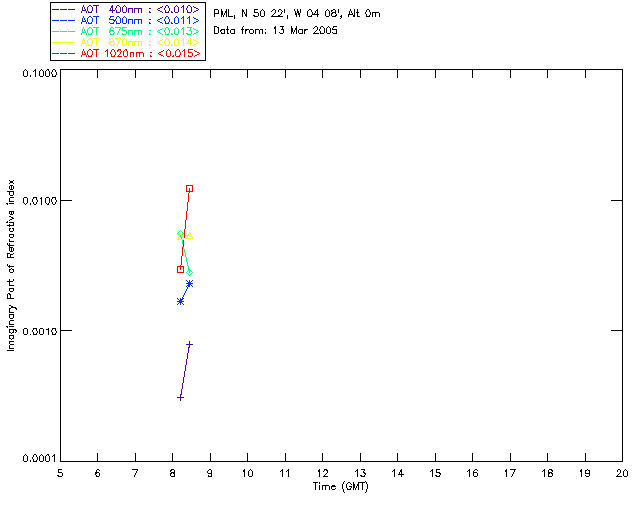Click the lower blue asterisk data marker
This screenshot has height=512, width=640.
pos(180,301)
